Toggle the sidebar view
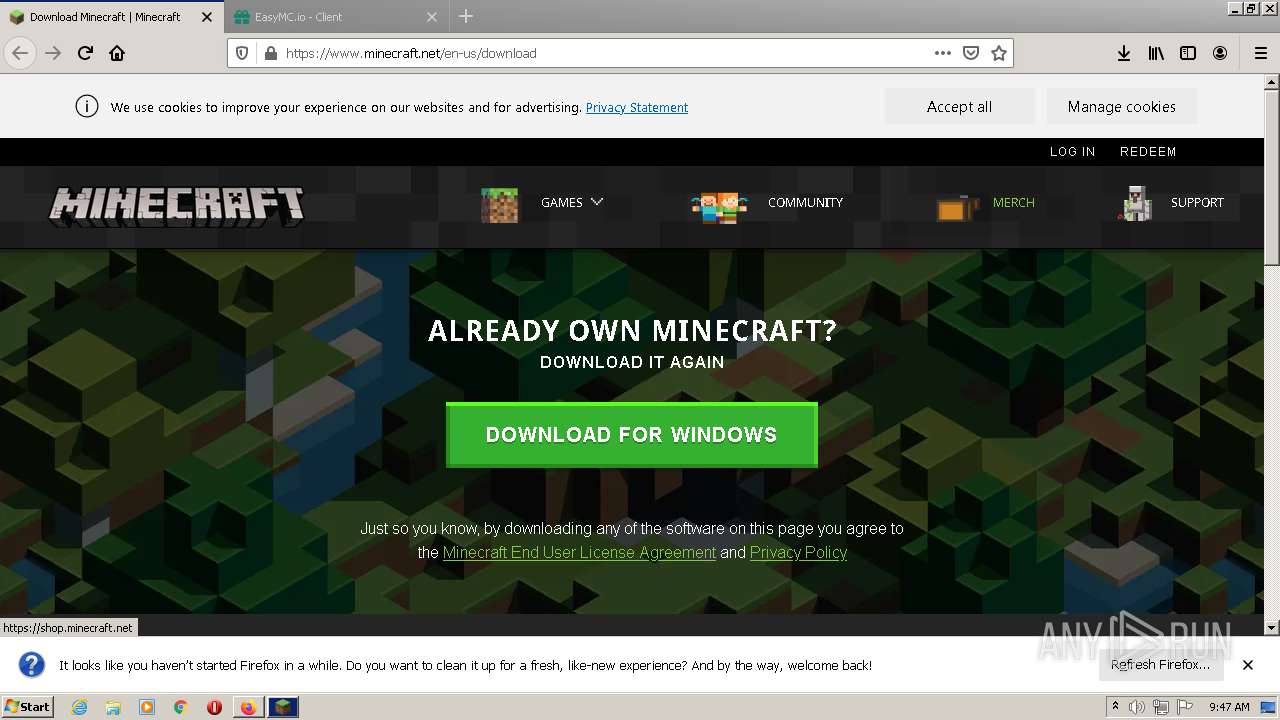Image resolution: width=1280 pixels, height=720 pixels. click(x=1188, y=53)
